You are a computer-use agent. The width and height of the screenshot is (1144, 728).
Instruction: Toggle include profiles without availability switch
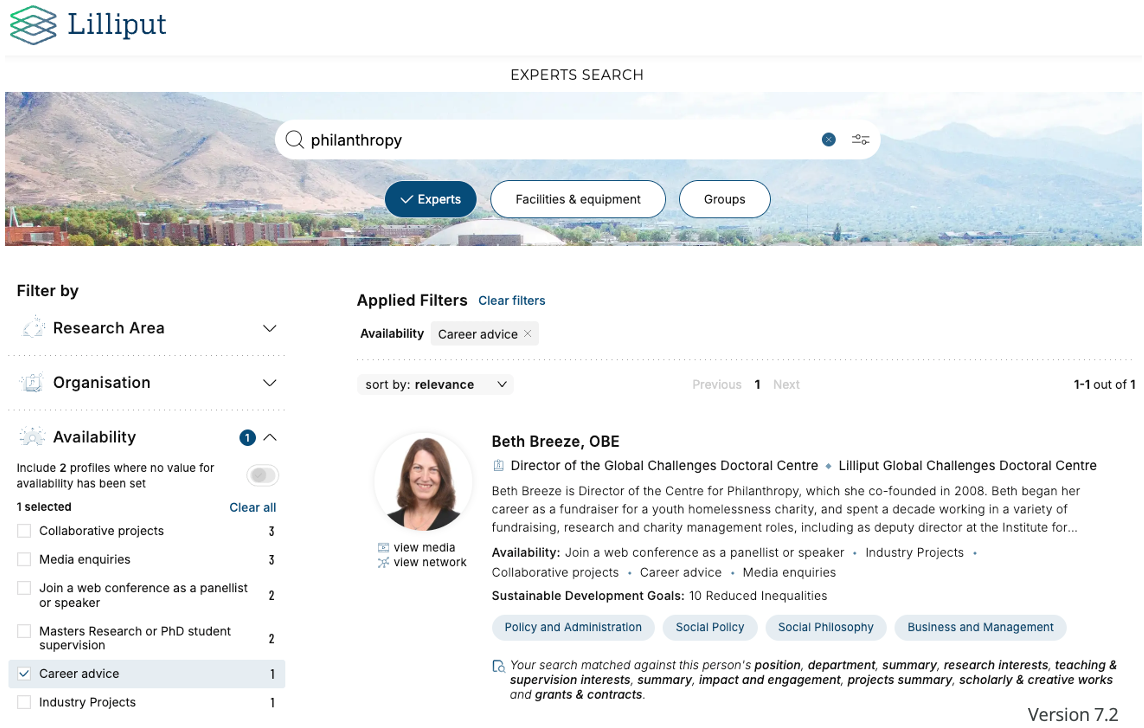tap(263, 475)
